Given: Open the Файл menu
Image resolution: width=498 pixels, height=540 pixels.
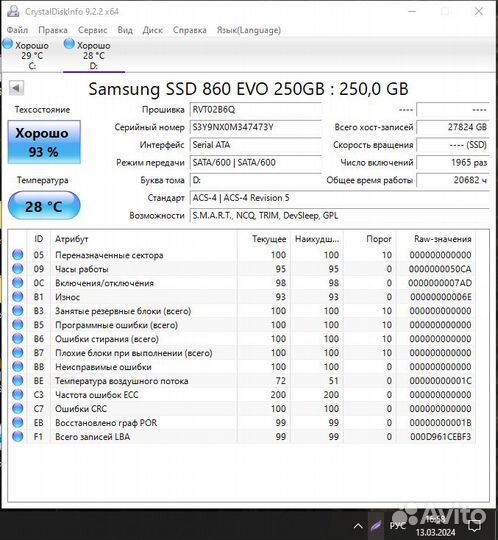Looking at the screenshot, I should tap(17, 30).
